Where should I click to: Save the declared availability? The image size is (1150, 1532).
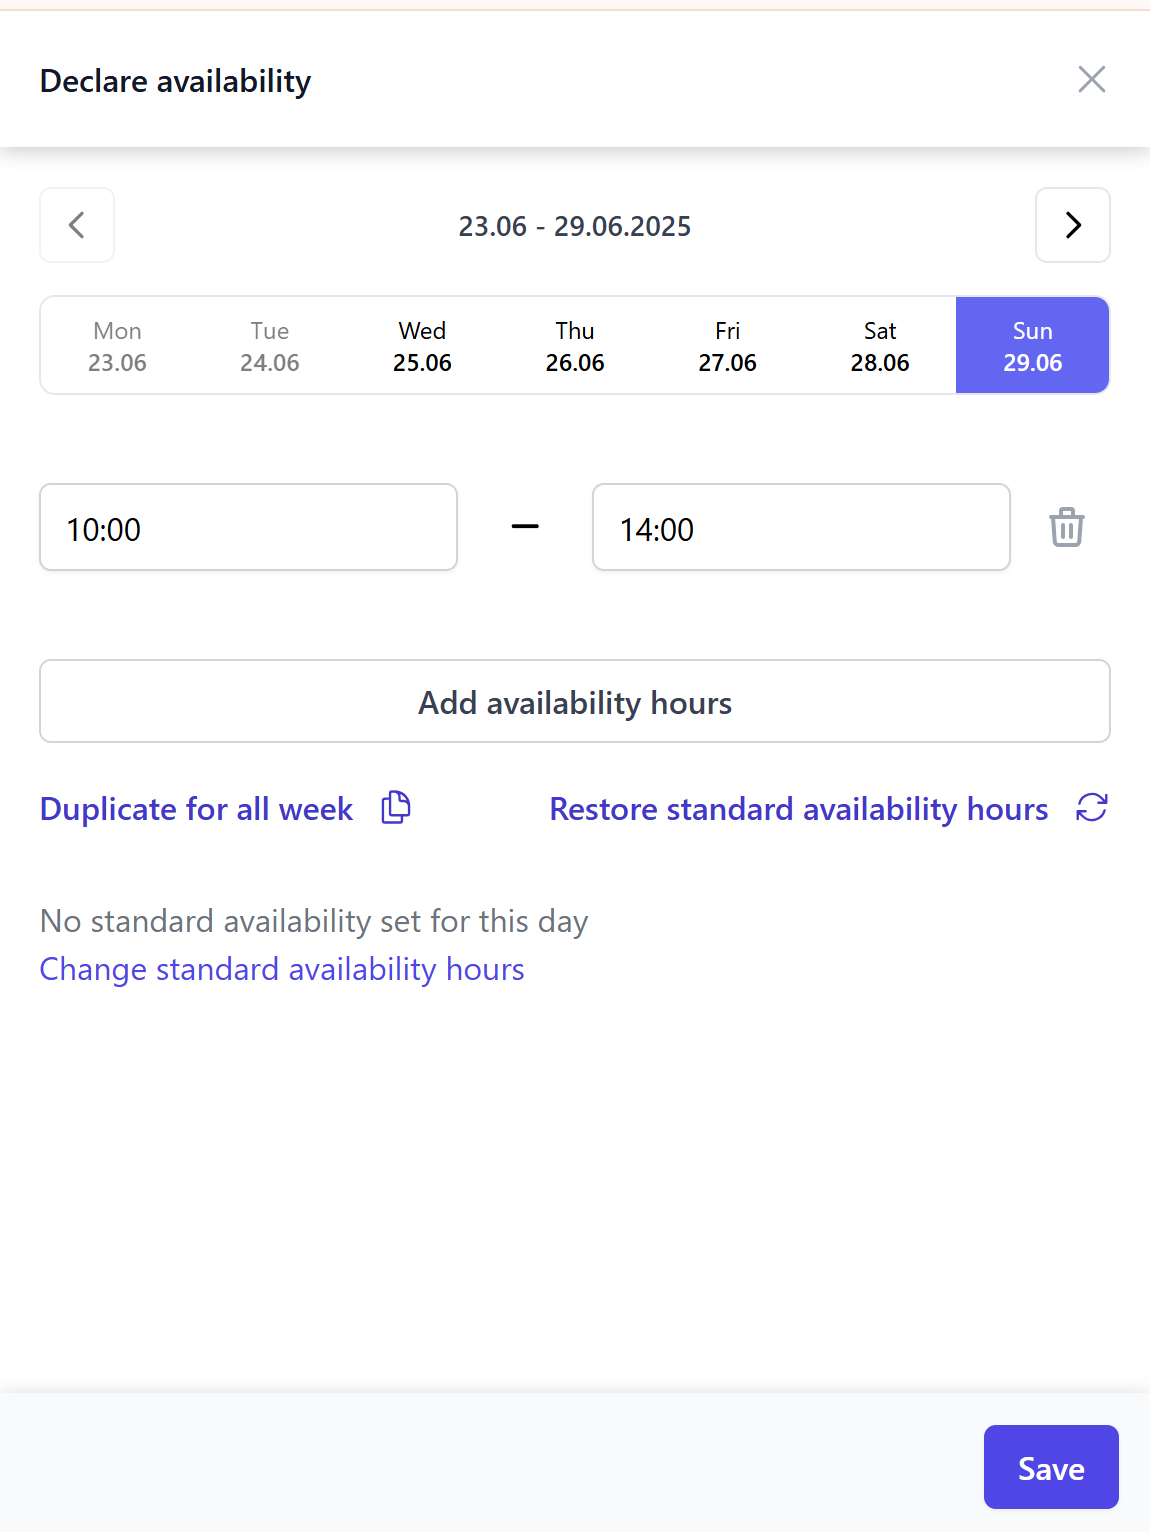[x=1050, y=1467]
